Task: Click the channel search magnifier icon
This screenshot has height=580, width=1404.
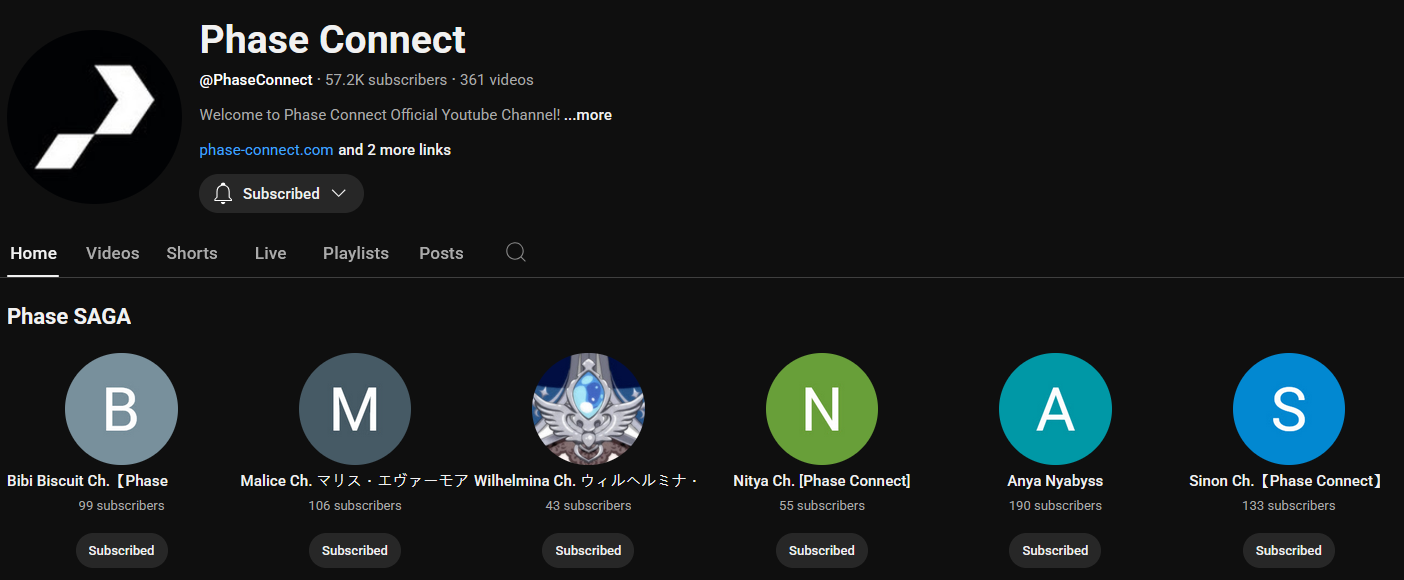Action: [x=516, y=252]
